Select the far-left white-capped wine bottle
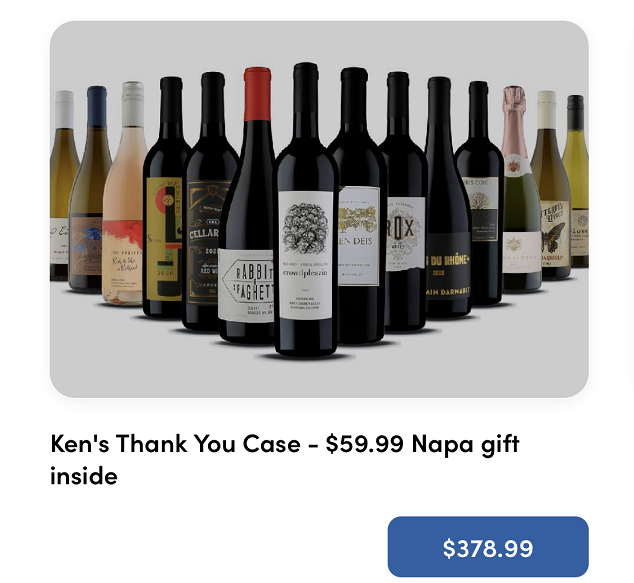Image resolution: width=634 pixels, height=583 pixels. tap(61, 185)
